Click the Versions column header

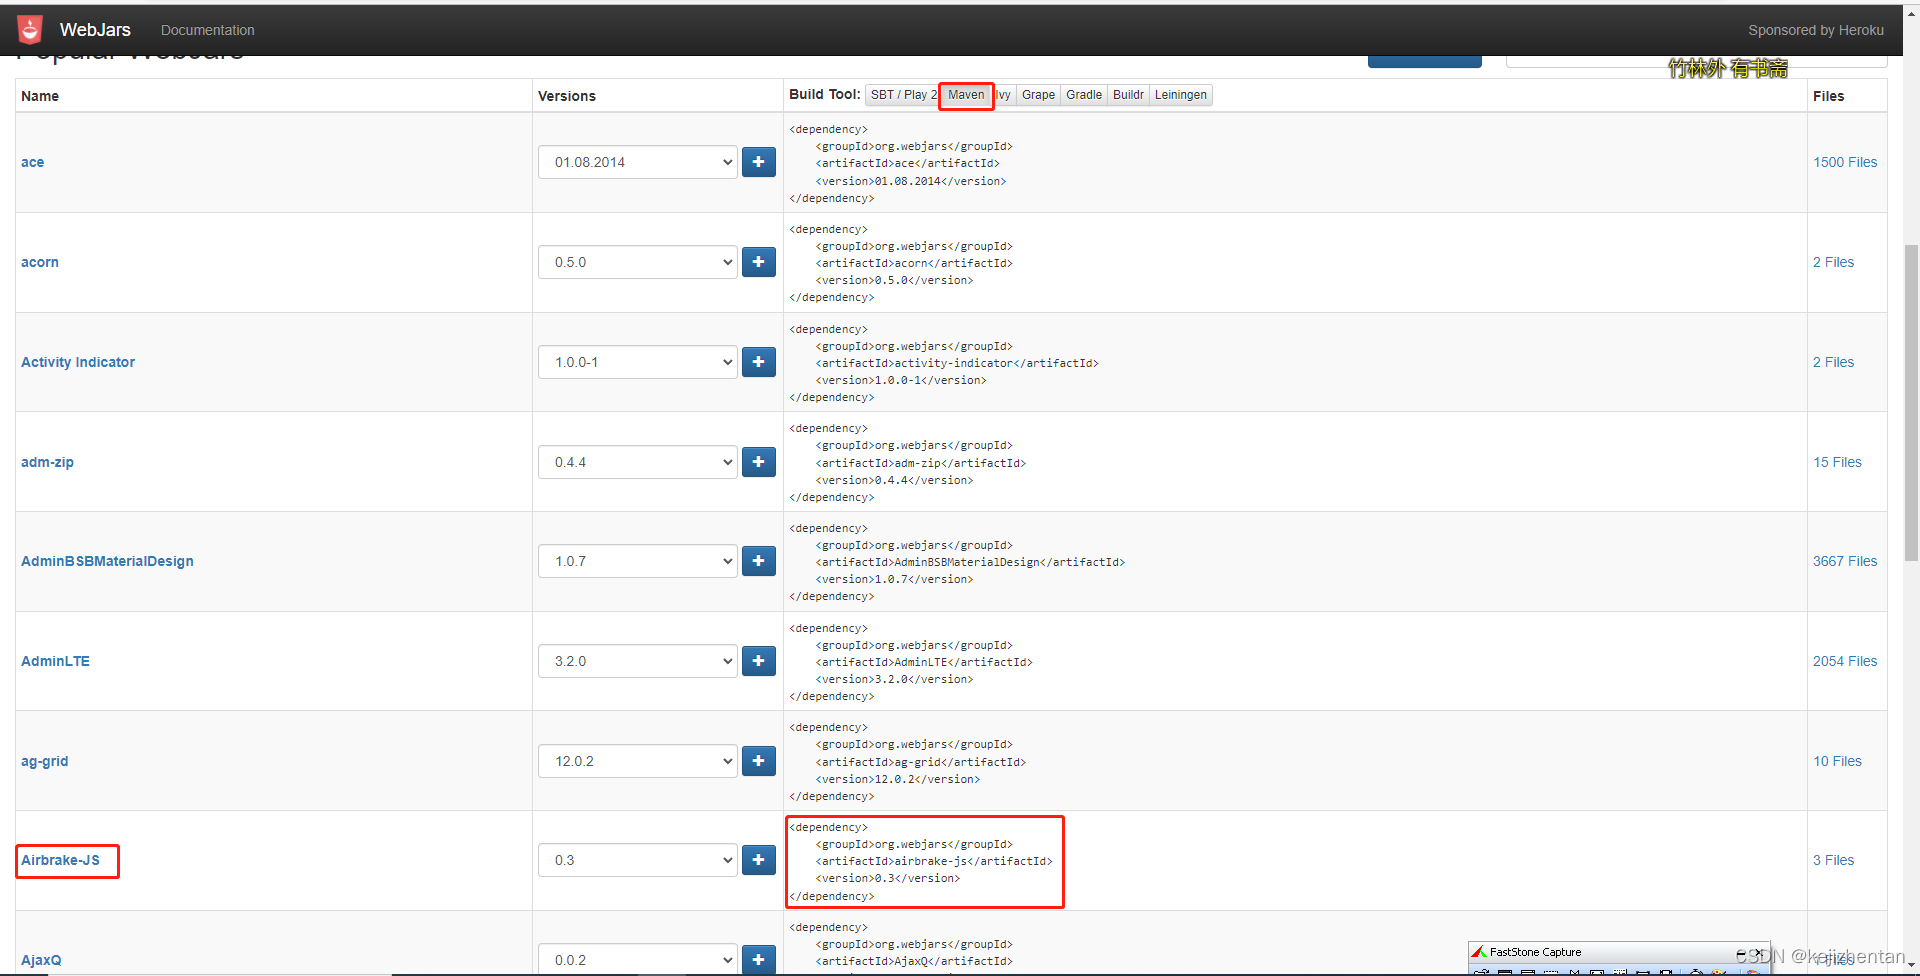coord(567,96)
